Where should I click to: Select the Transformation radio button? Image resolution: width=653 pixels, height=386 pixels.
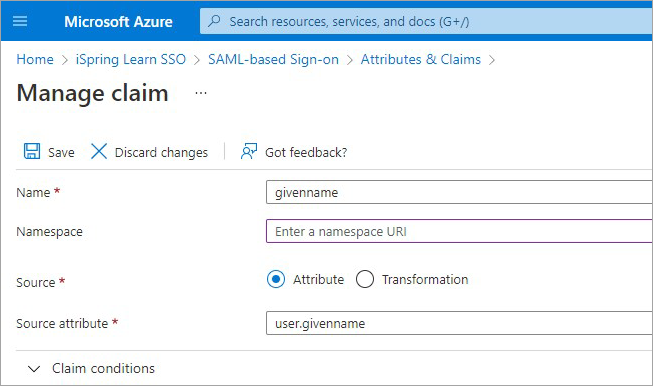click(x=365, y=279)
